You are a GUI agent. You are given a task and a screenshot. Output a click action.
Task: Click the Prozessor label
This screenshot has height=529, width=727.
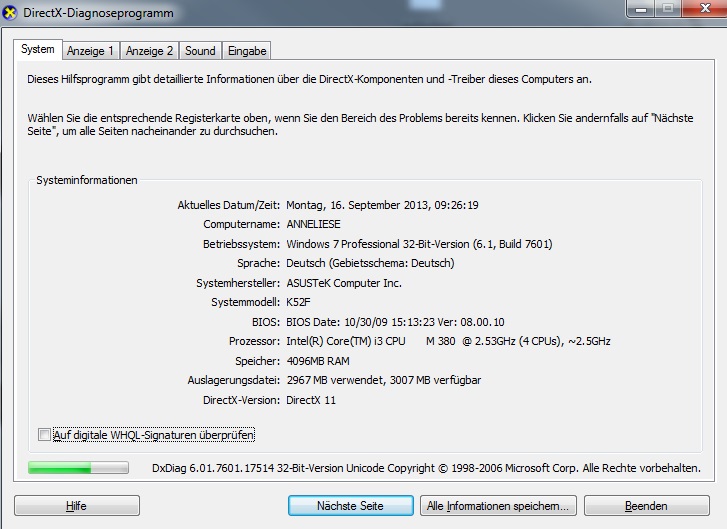(x=255, y=341)
